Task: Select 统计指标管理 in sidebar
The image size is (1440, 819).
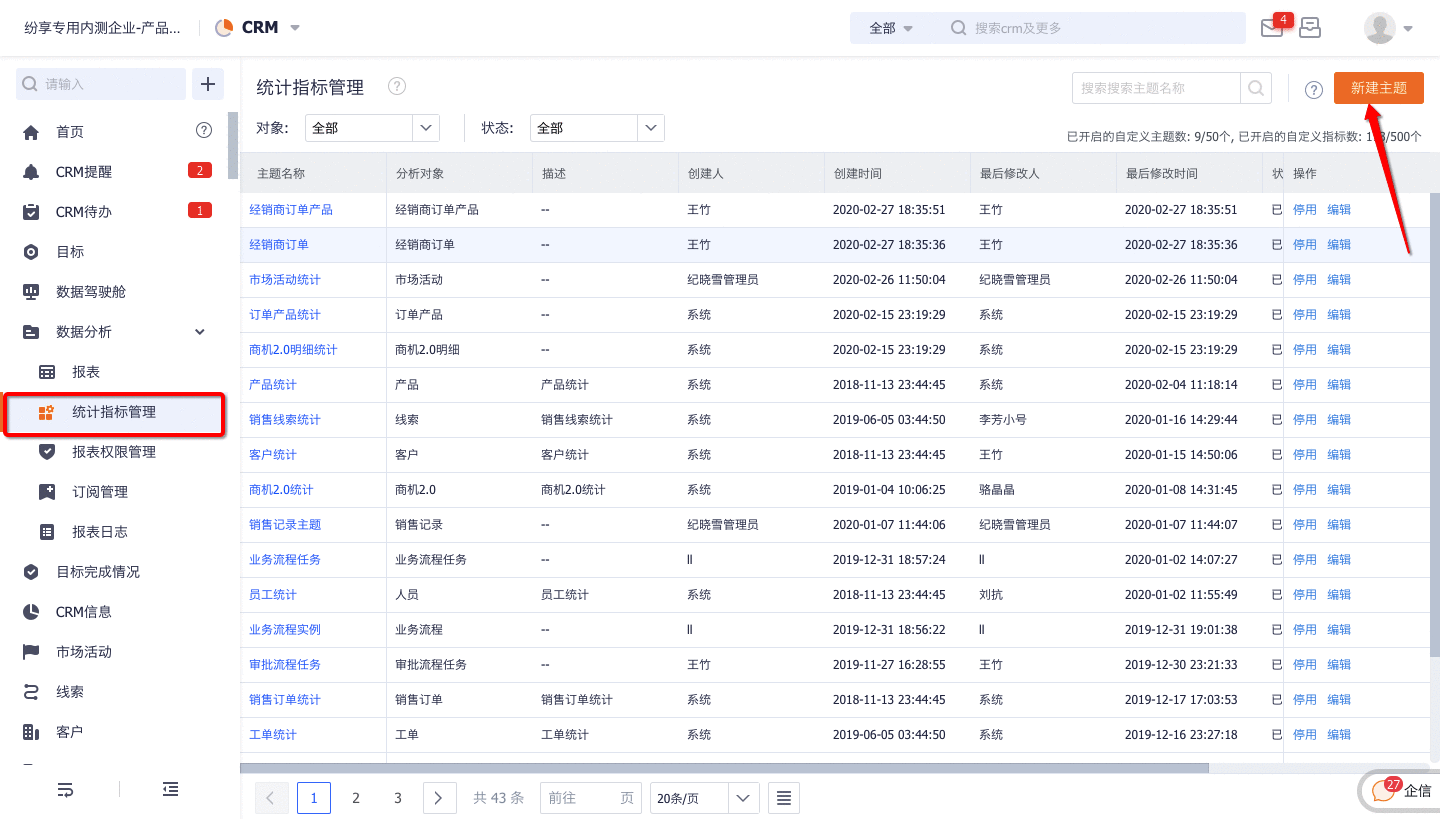Action: (x=114, y=412)
